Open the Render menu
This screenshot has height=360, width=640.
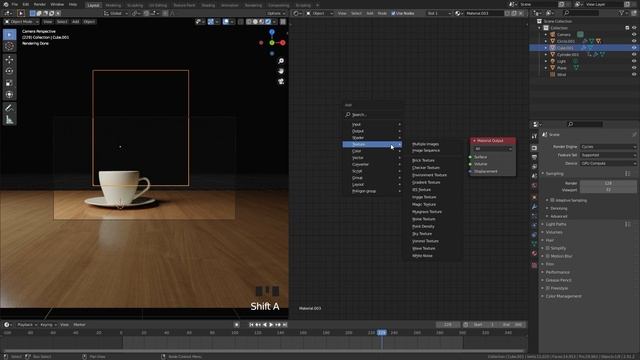40,4
